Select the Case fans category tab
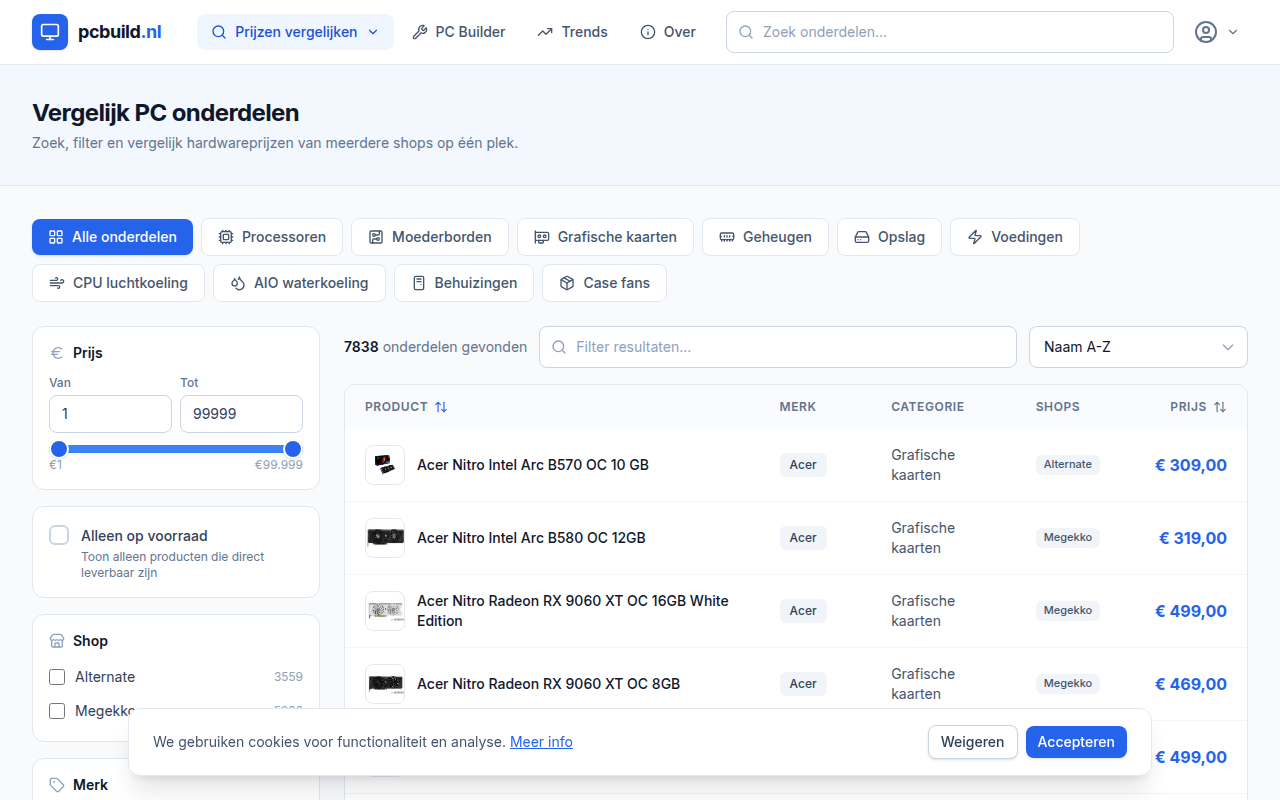This screenshot has width=1280, height=800. (604, 283)
